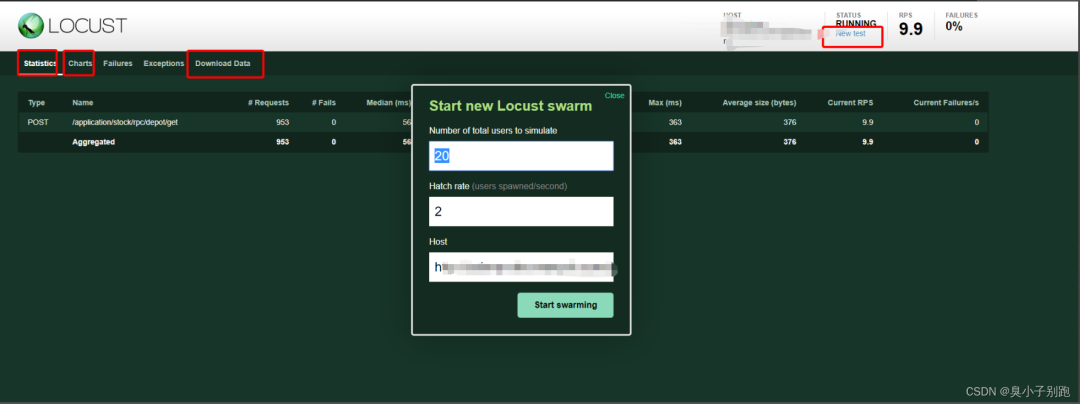This screenshot has width=1080, height=404.
Task: Open the Download Data tab
Action: click(x=222, y=63)
